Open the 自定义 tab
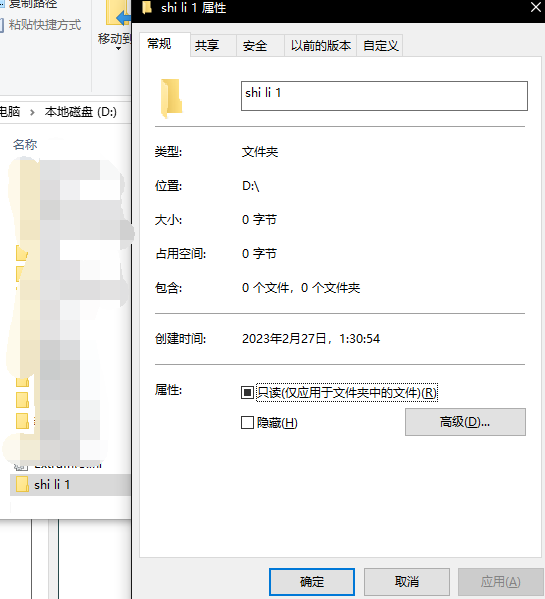This screenshot has width=545, height=599. (x=380, y=45)
